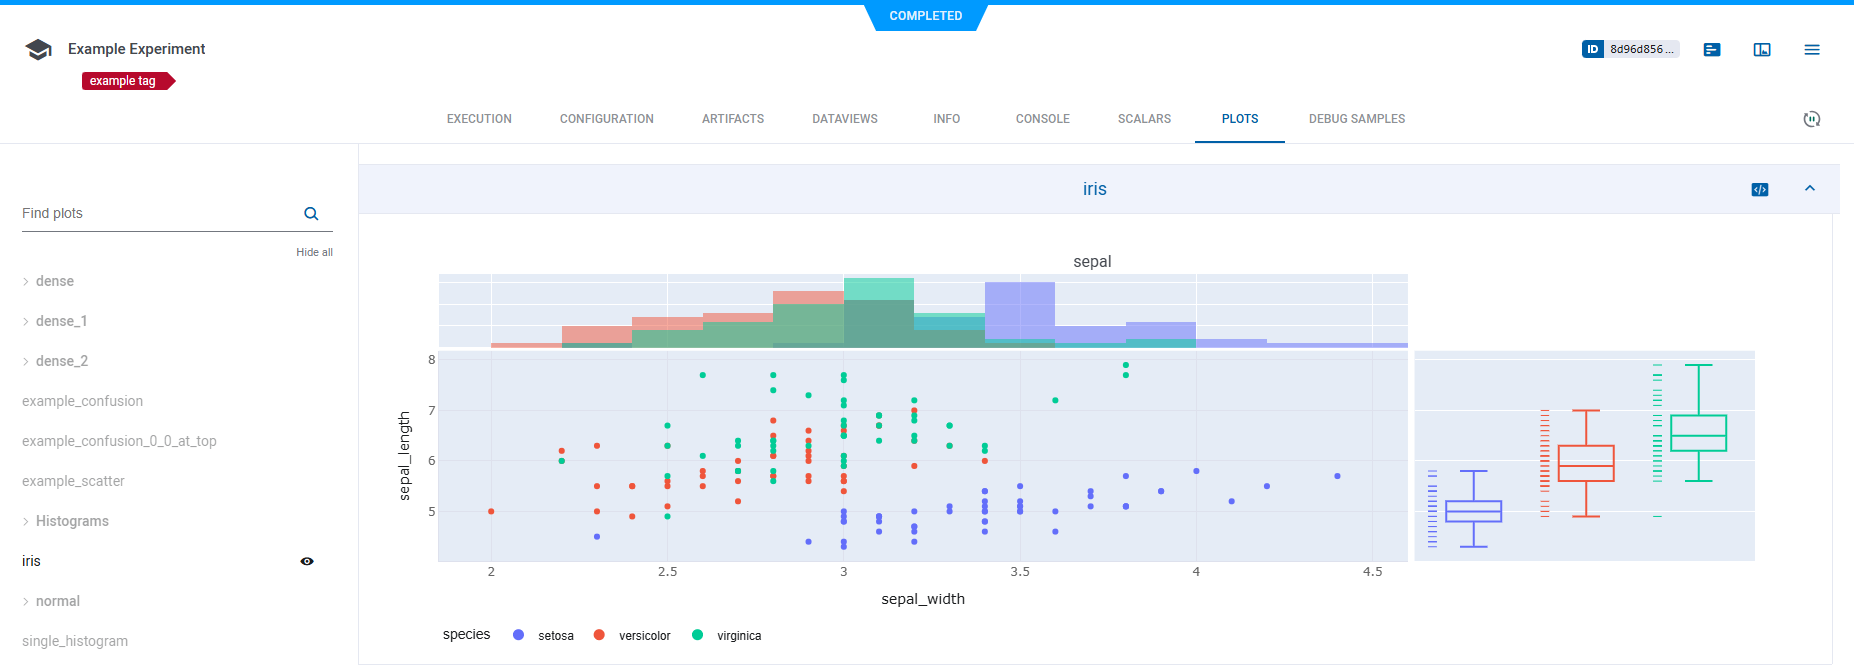The image size is (1854, 665).
Task: Open the details view icon in header
Action: pos(1712,50)
